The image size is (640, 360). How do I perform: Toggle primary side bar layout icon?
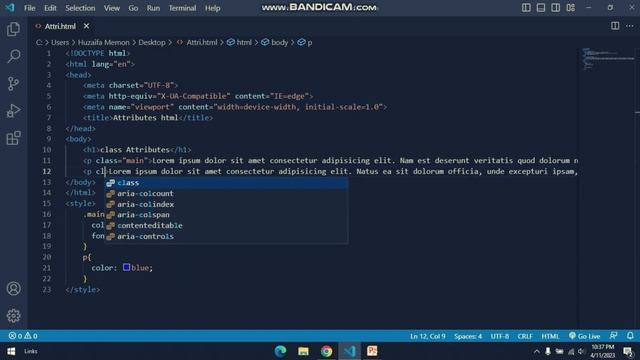coord(526,8)
